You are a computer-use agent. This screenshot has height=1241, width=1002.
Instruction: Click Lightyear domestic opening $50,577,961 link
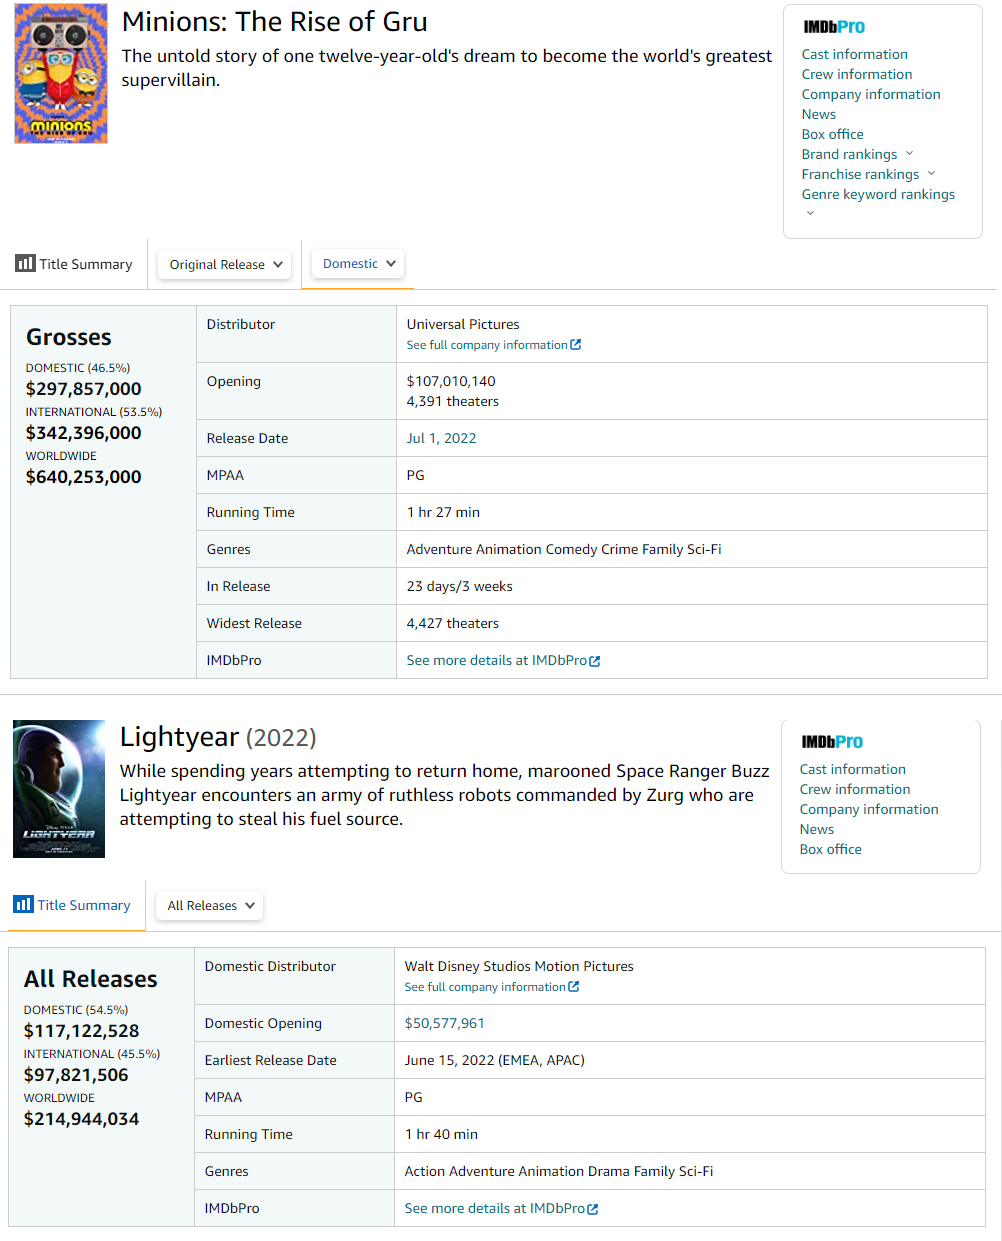[444, 1023]
